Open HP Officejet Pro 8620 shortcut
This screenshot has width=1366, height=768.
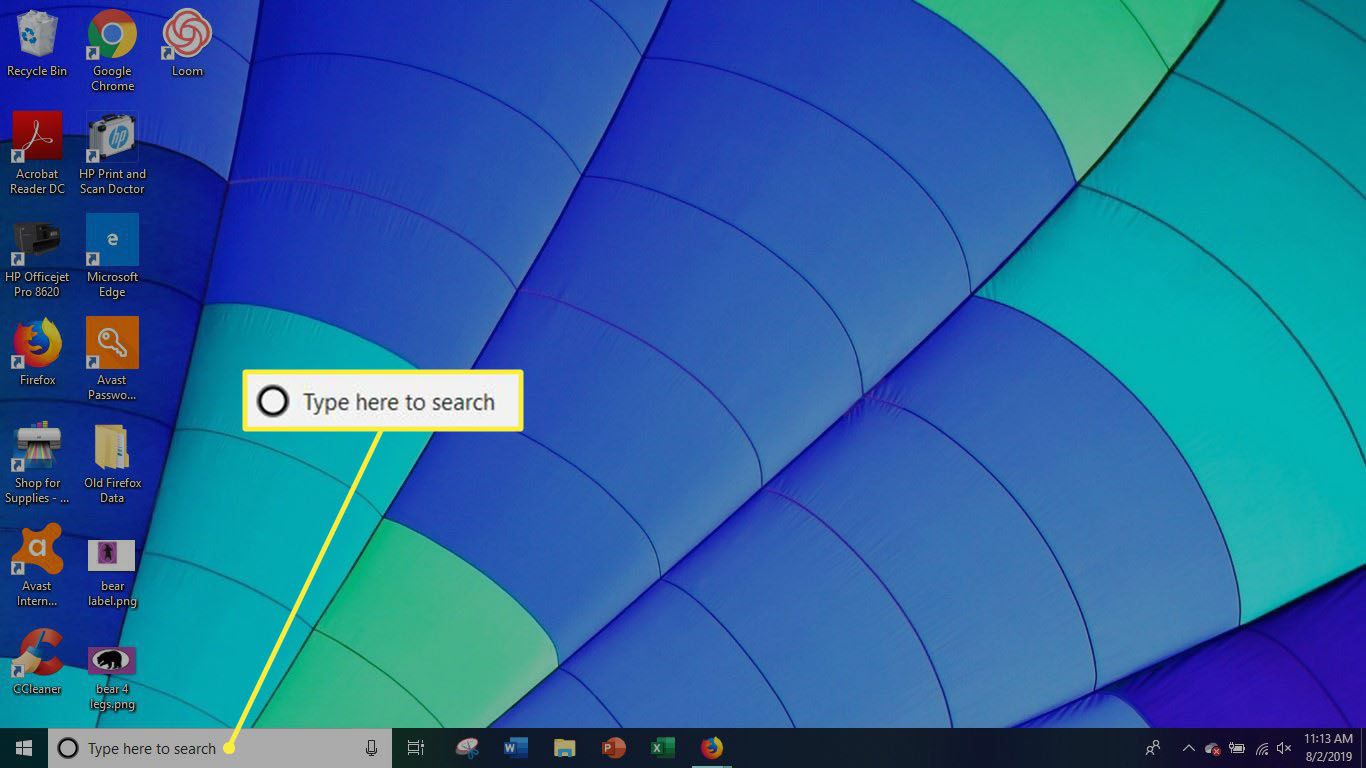coord(37,257)
